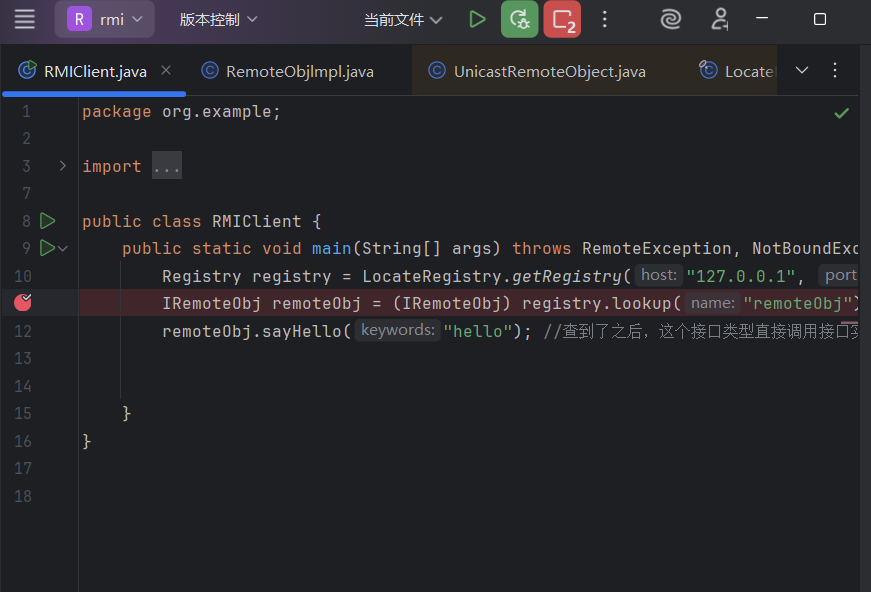This screenshot has height=592, width=871.
Task: Click the add user collaboration icon
Action: click(720, 19)
